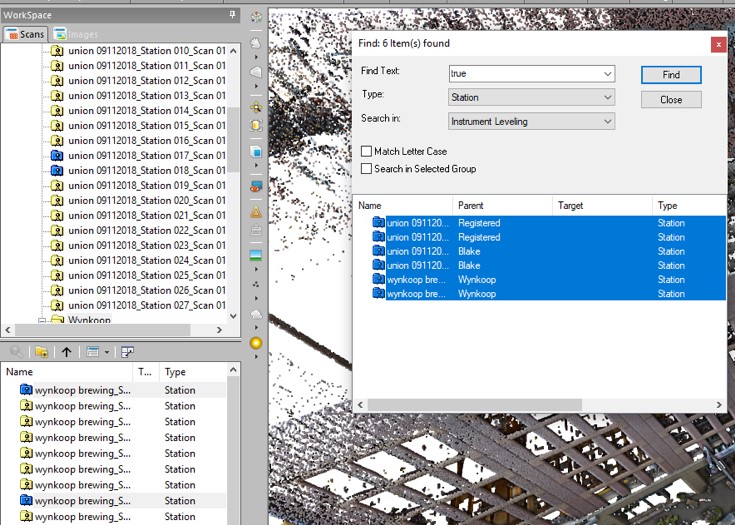Switch to the Scans tab
Image resolution: width=735 pixels, height=525 pixels.
coord(25,34)
